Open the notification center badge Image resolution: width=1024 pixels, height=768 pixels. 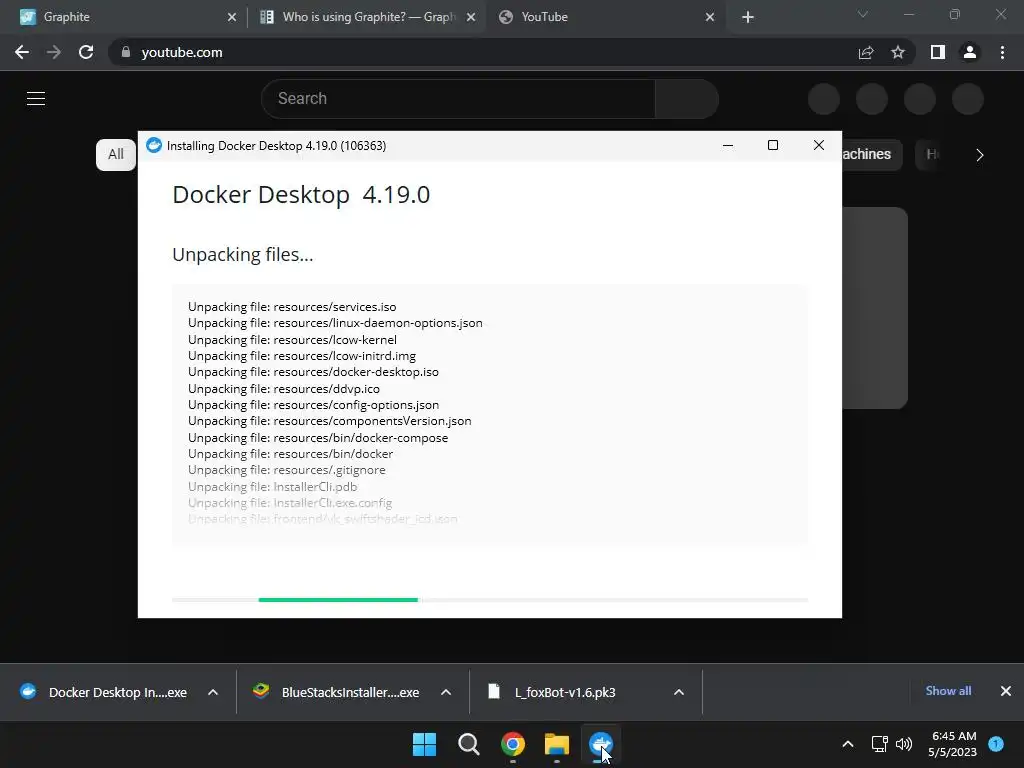pos(996,744)
